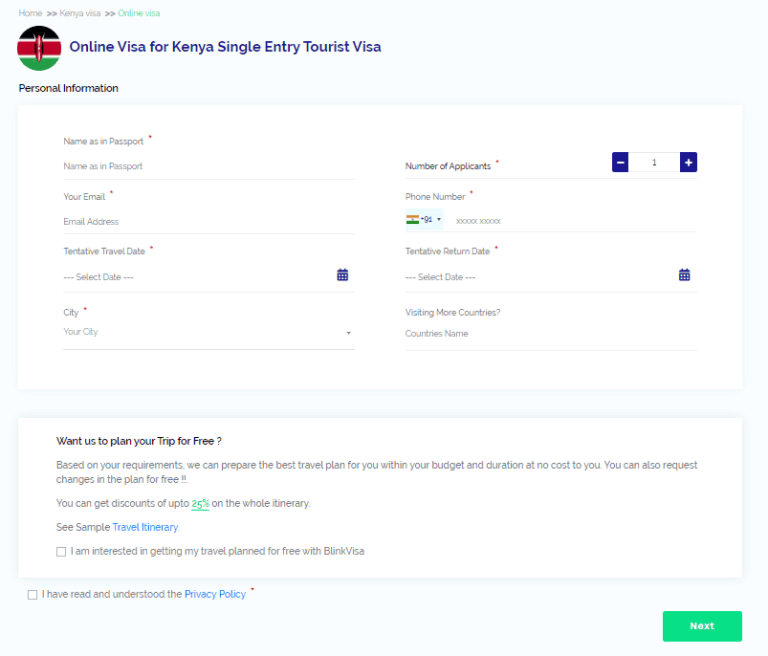Image resolution: width=768 pixels, height=656 pixels.
Task: Open Tentative Travel Date calendar icon
Action: 342,275
